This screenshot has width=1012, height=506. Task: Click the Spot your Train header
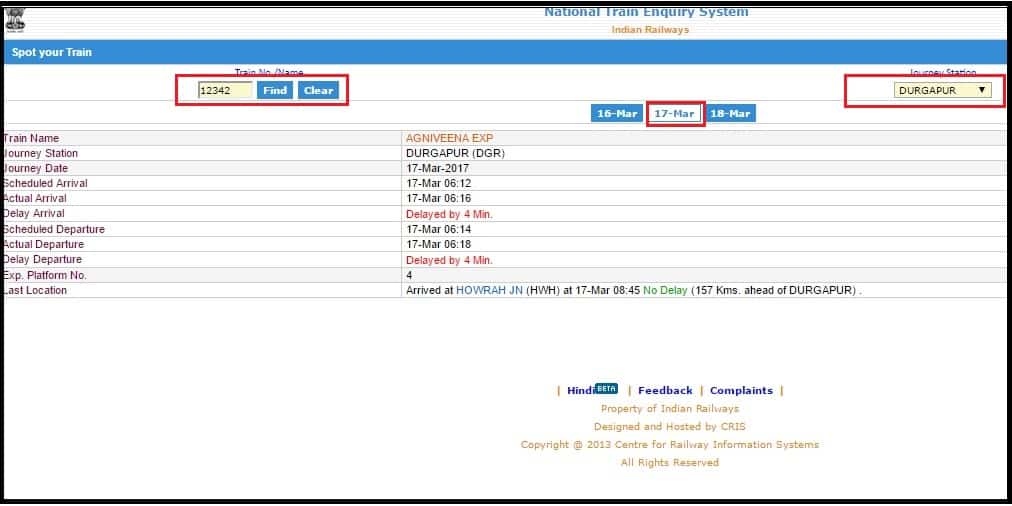52,52
